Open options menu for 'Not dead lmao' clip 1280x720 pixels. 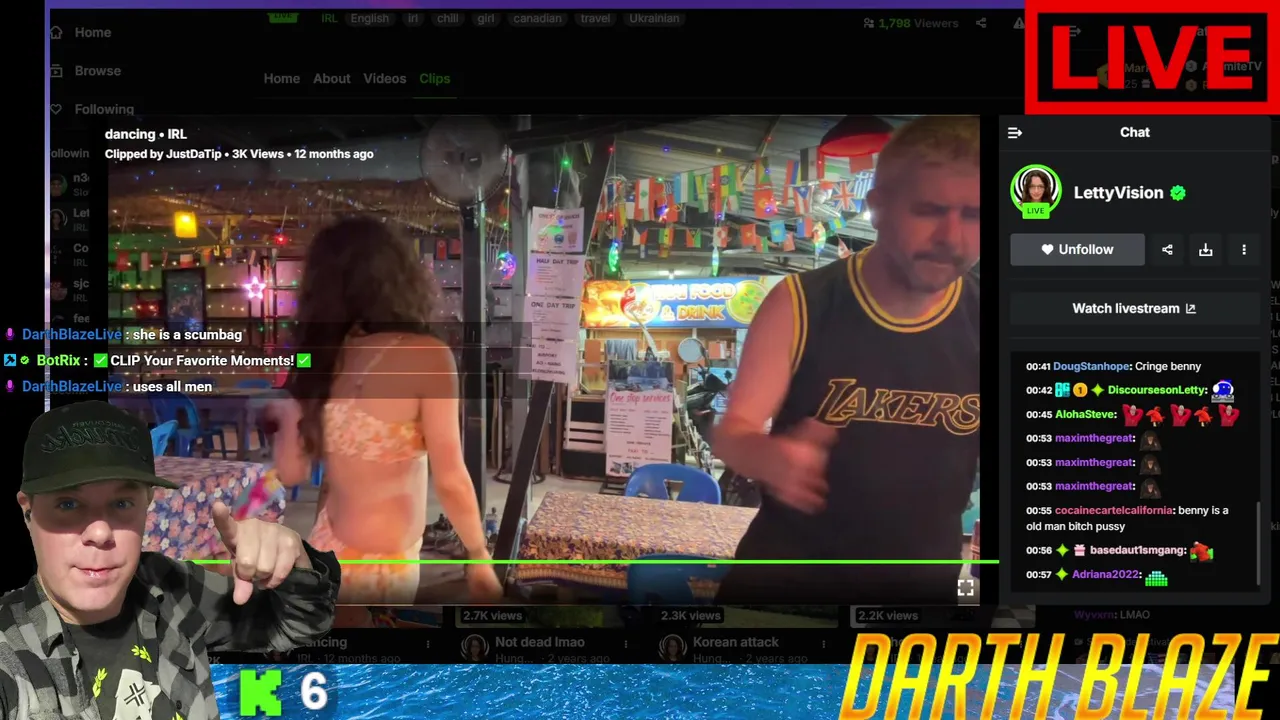click(625, 643)
